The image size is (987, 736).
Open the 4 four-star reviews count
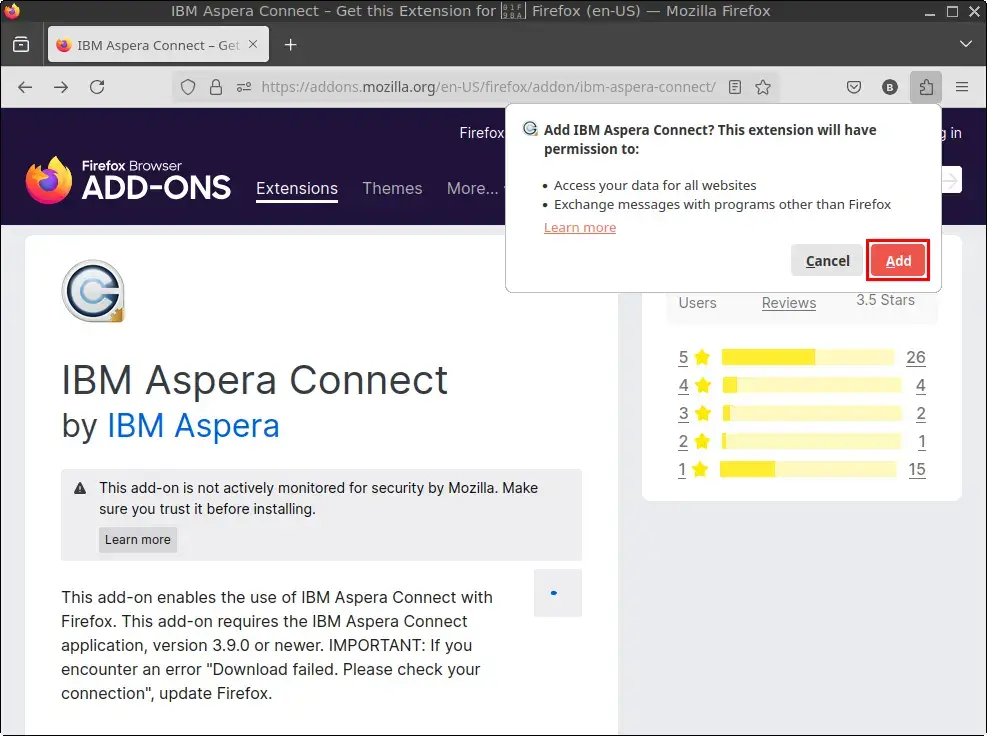[920, 385]
